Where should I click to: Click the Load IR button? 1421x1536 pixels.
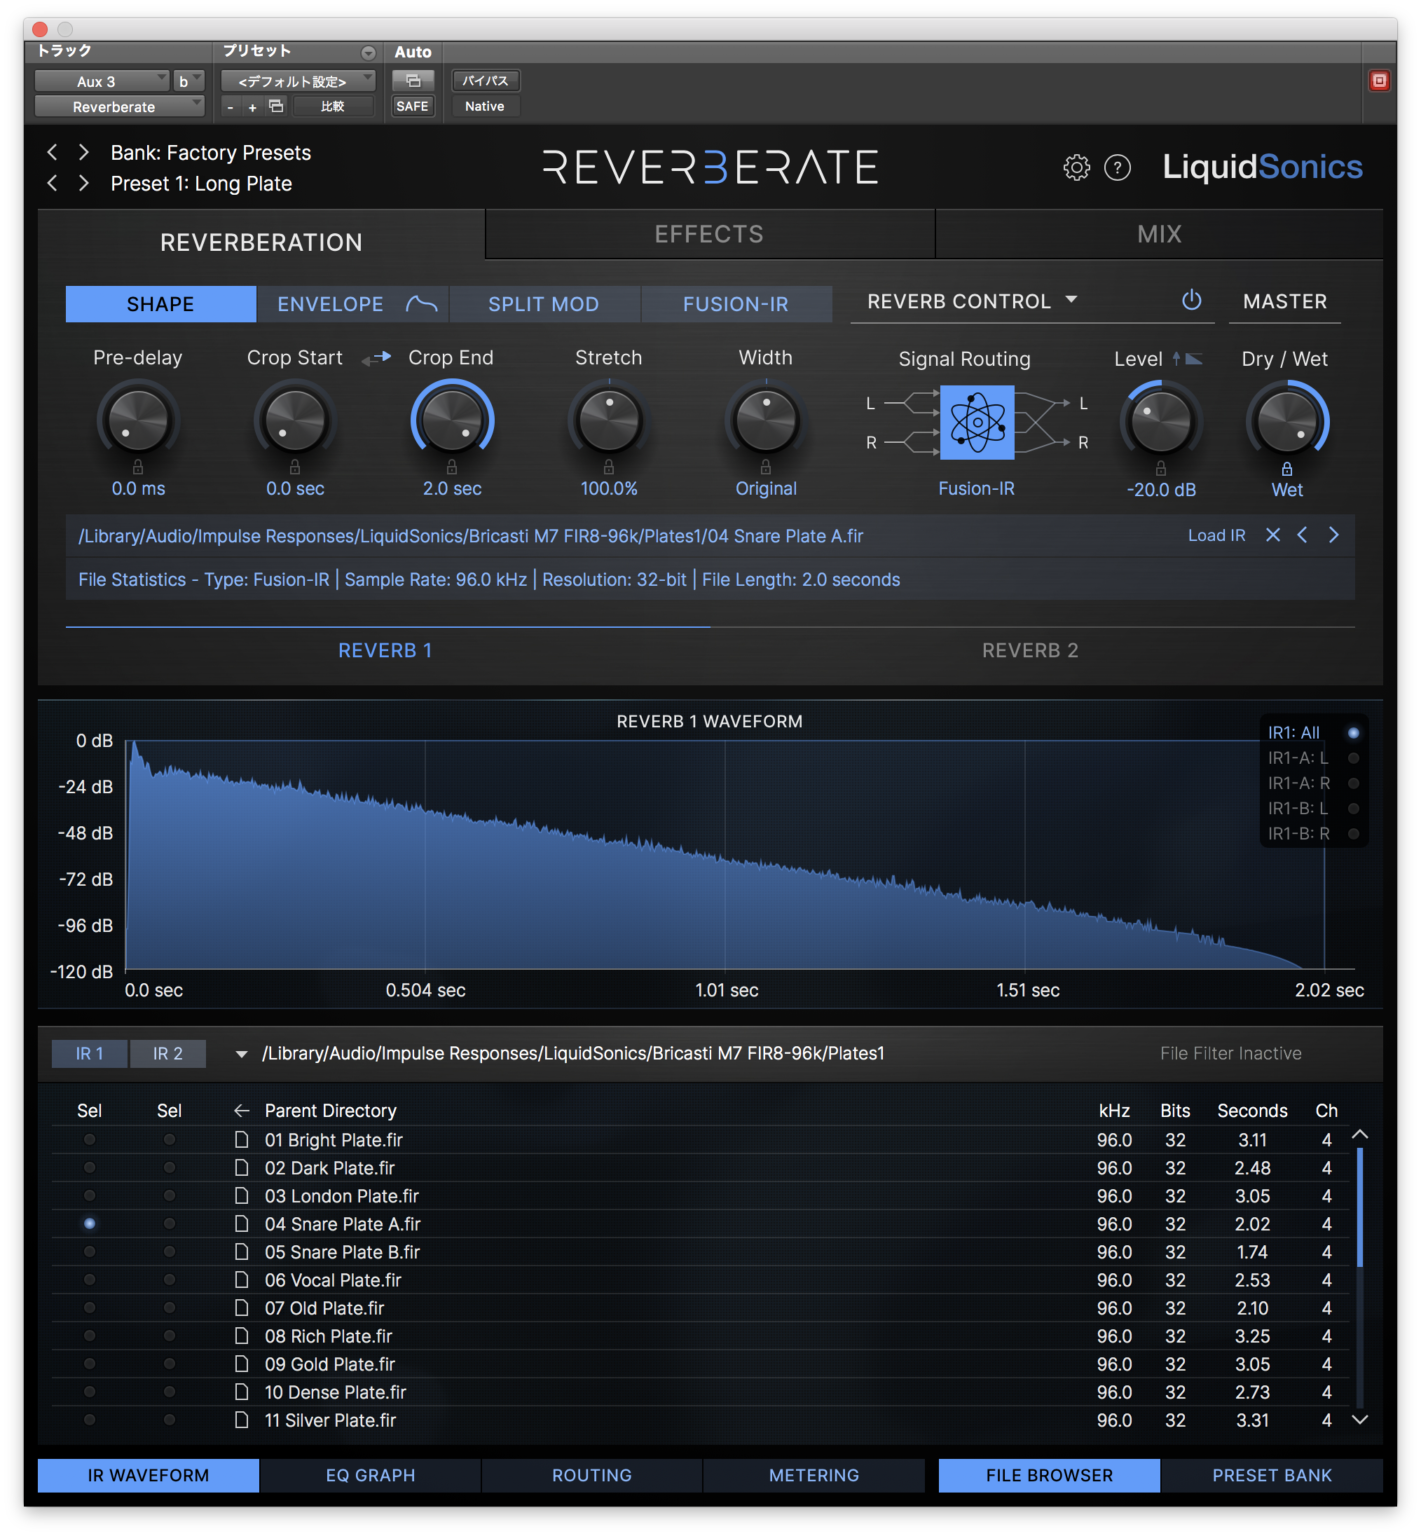tap(1216, 535)
